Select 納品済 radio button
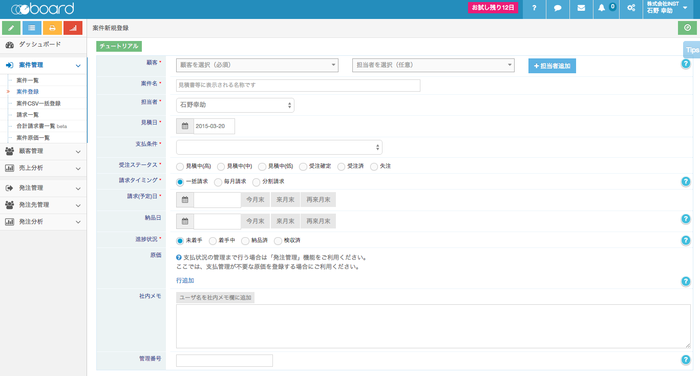Screen dimensions: 700x376 tap(246, 241)
